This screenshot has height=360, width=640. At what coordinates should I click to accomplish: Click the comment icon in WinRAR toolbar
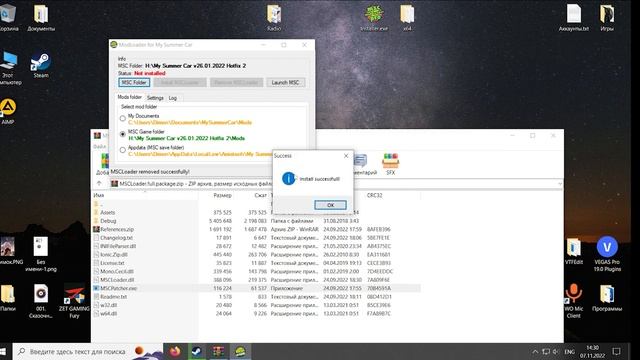360,164
